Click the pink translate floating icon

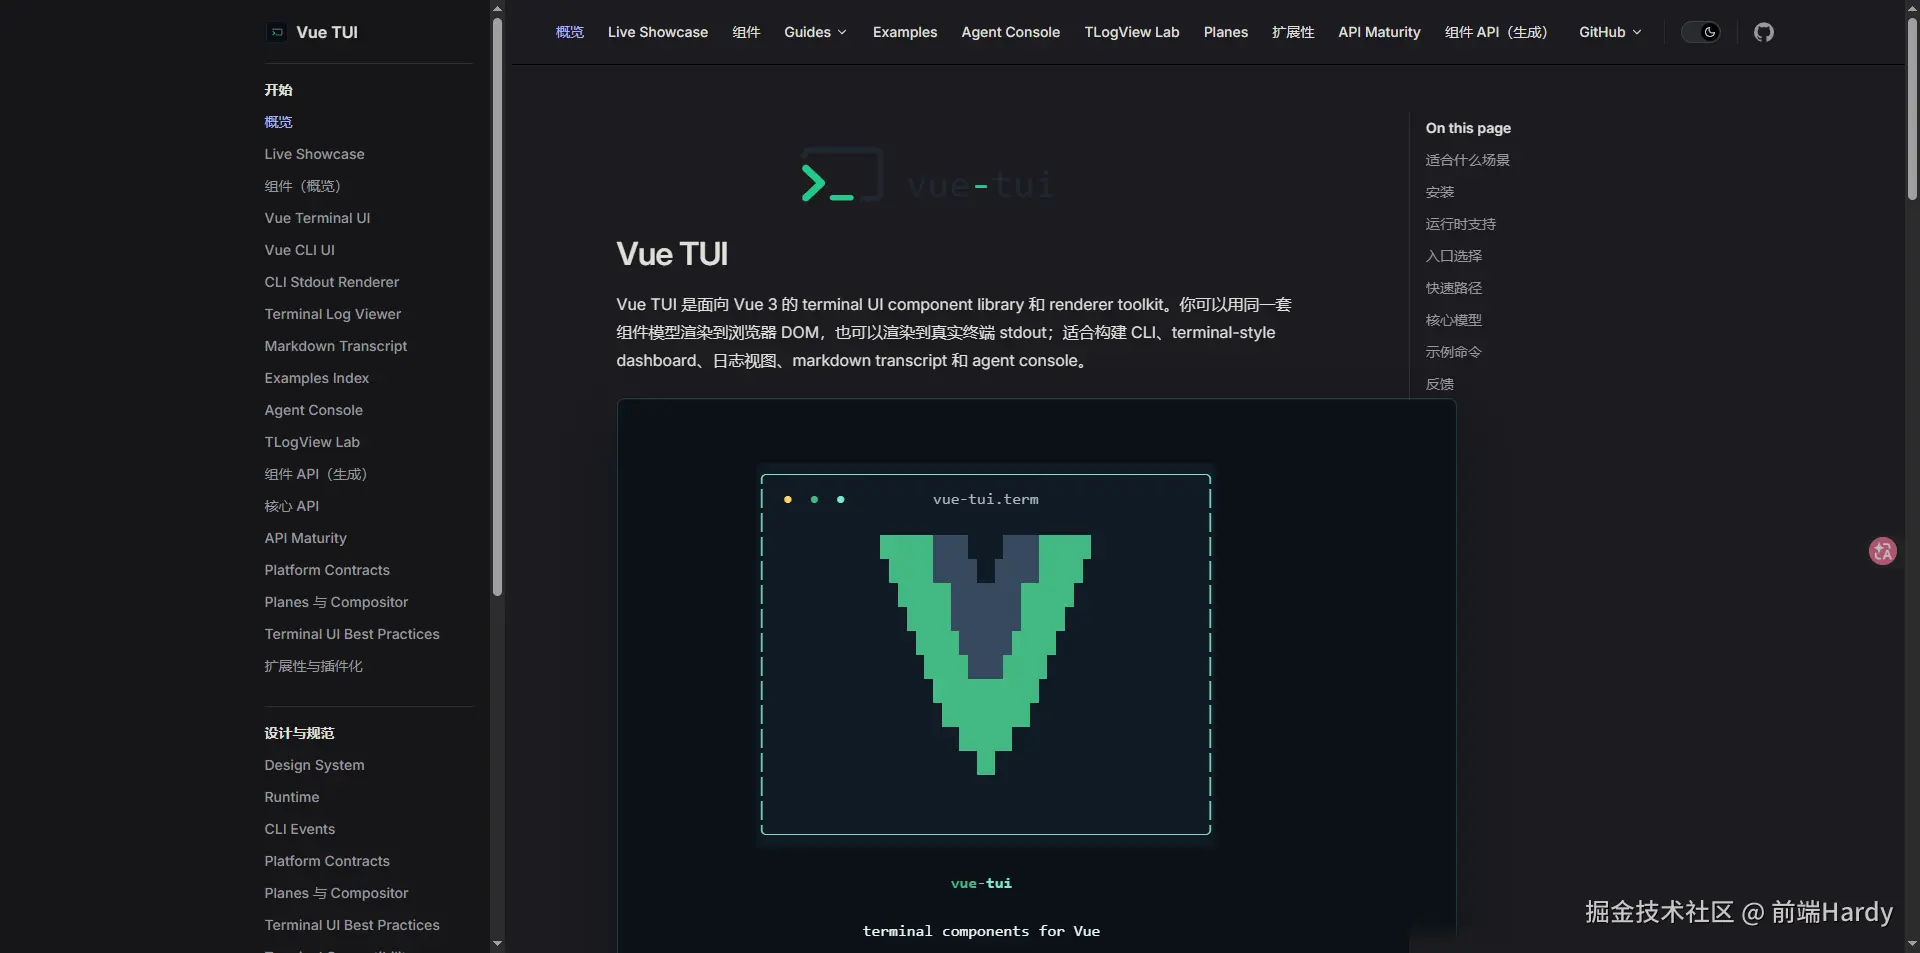click(x=1883, y=551)
